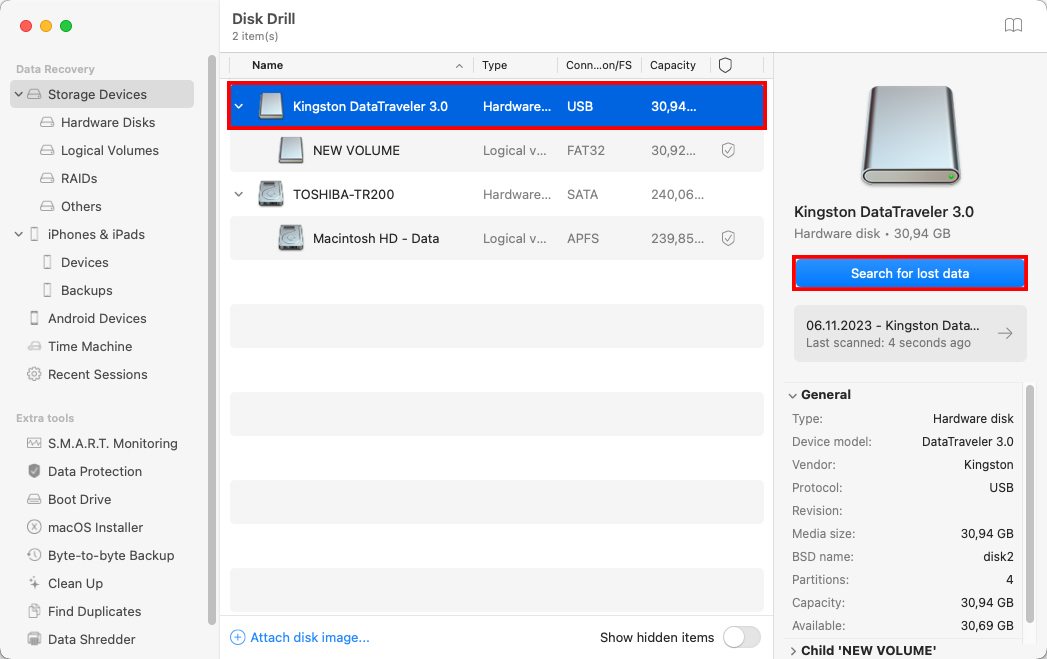
Task: Collapse the Kingston DataTraveler 3.0 row
Action: [239, 106]
